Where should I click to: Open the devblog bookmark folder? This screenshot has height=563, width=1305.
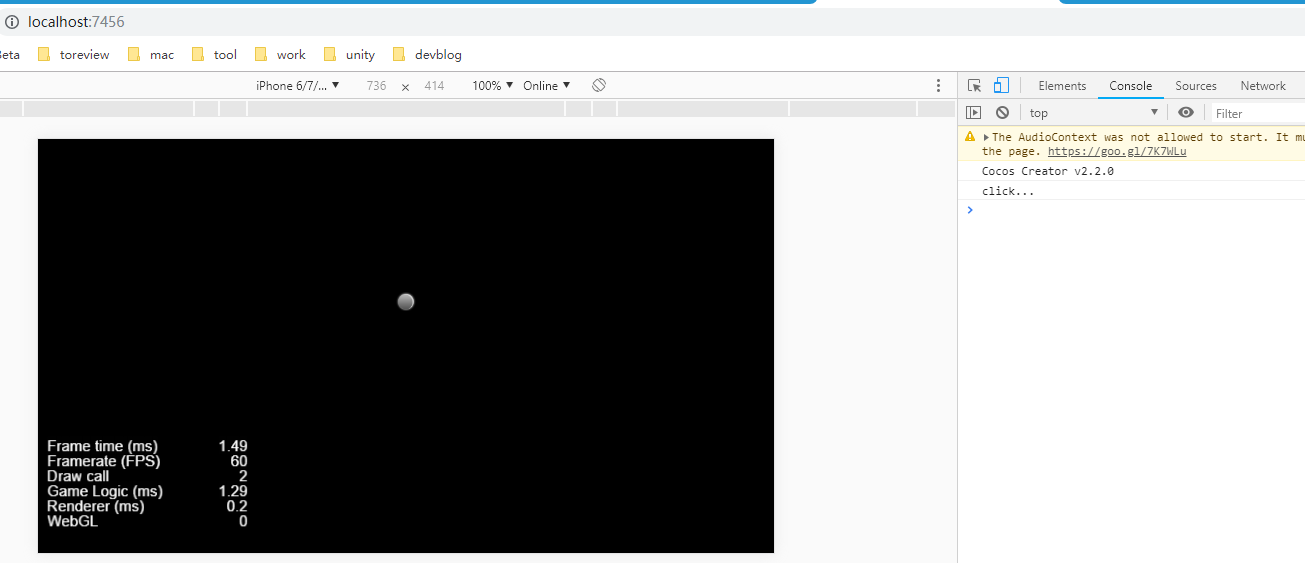coord(427,55)
